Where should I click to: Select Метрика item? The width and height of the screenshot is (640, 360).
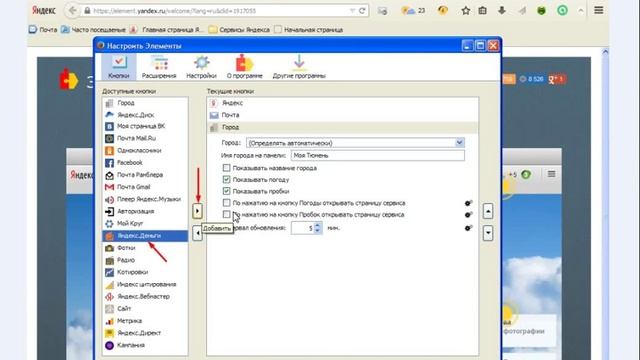pos(145,321)
